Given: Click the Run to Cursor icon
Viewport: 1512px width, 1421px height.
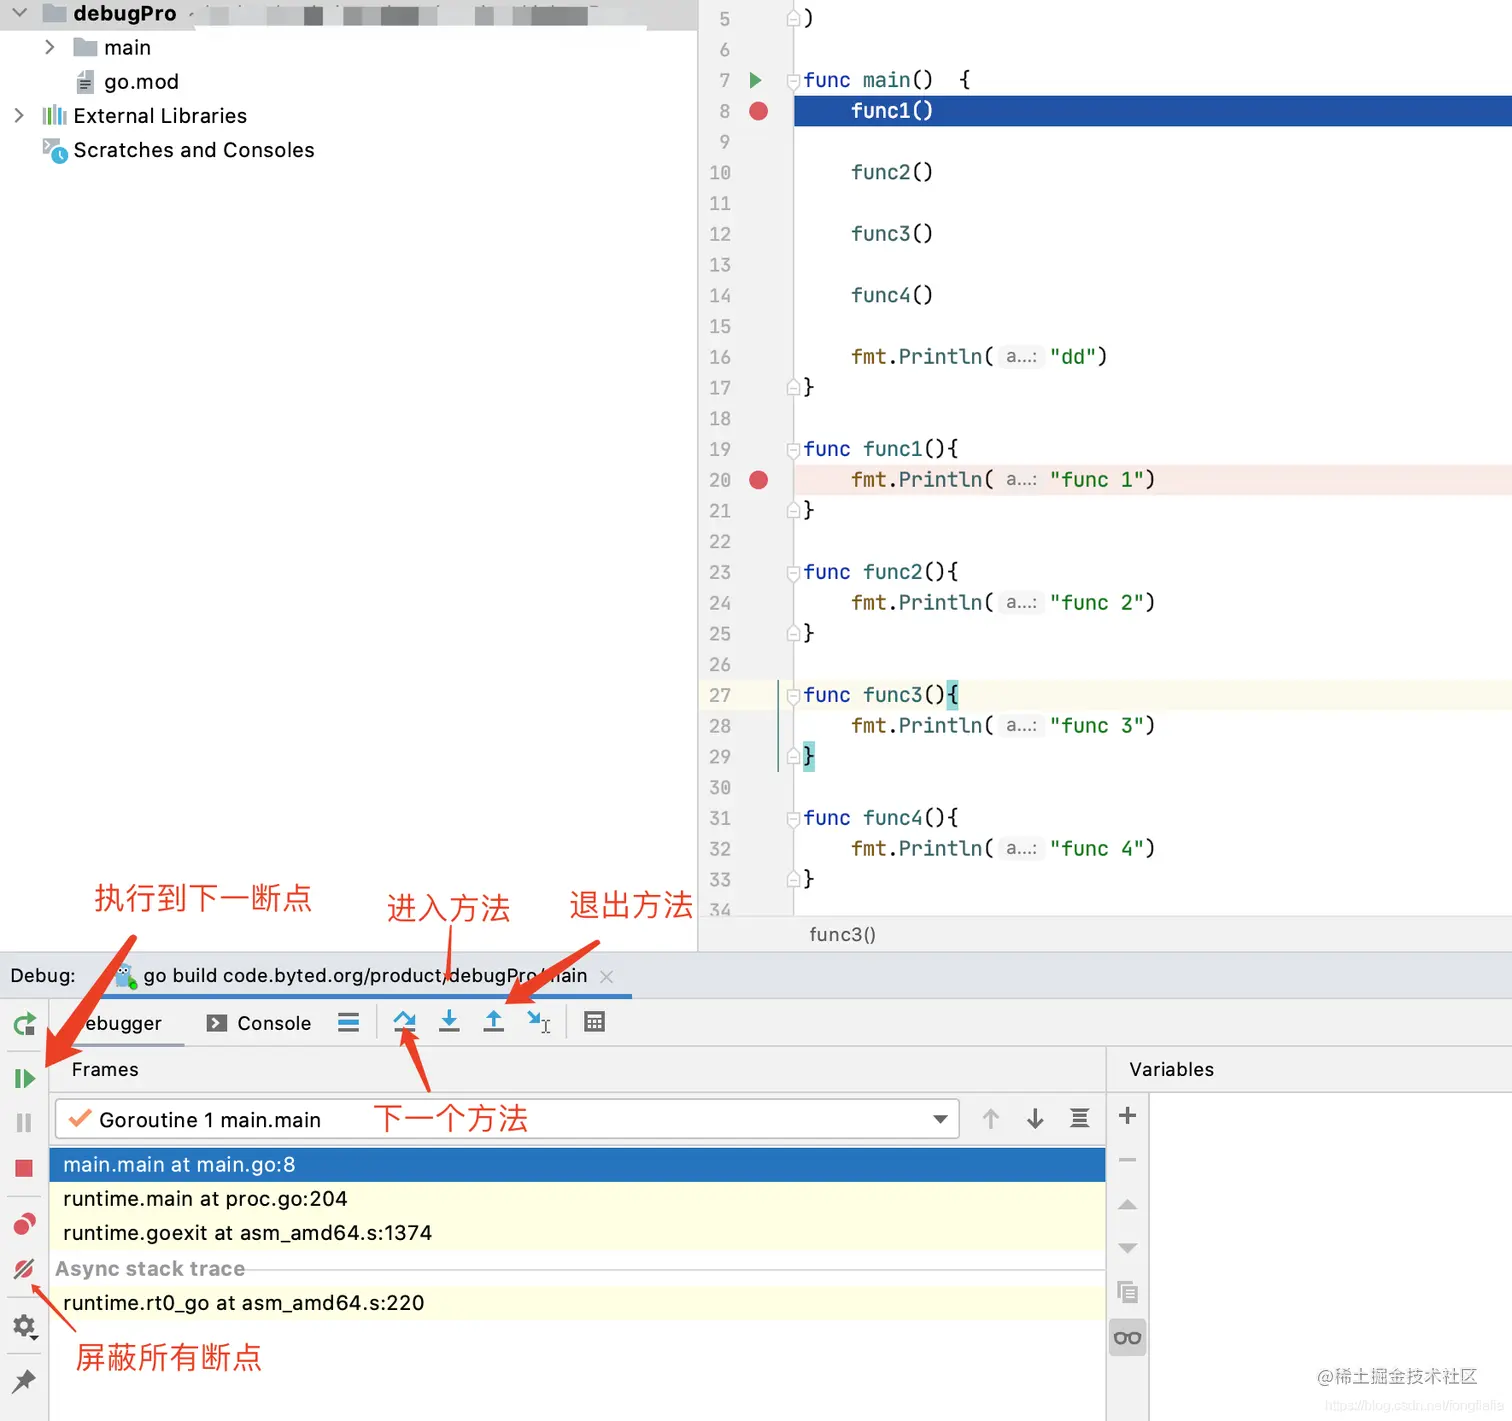Looking at the screenshot, I should (x=539, y=1022).
